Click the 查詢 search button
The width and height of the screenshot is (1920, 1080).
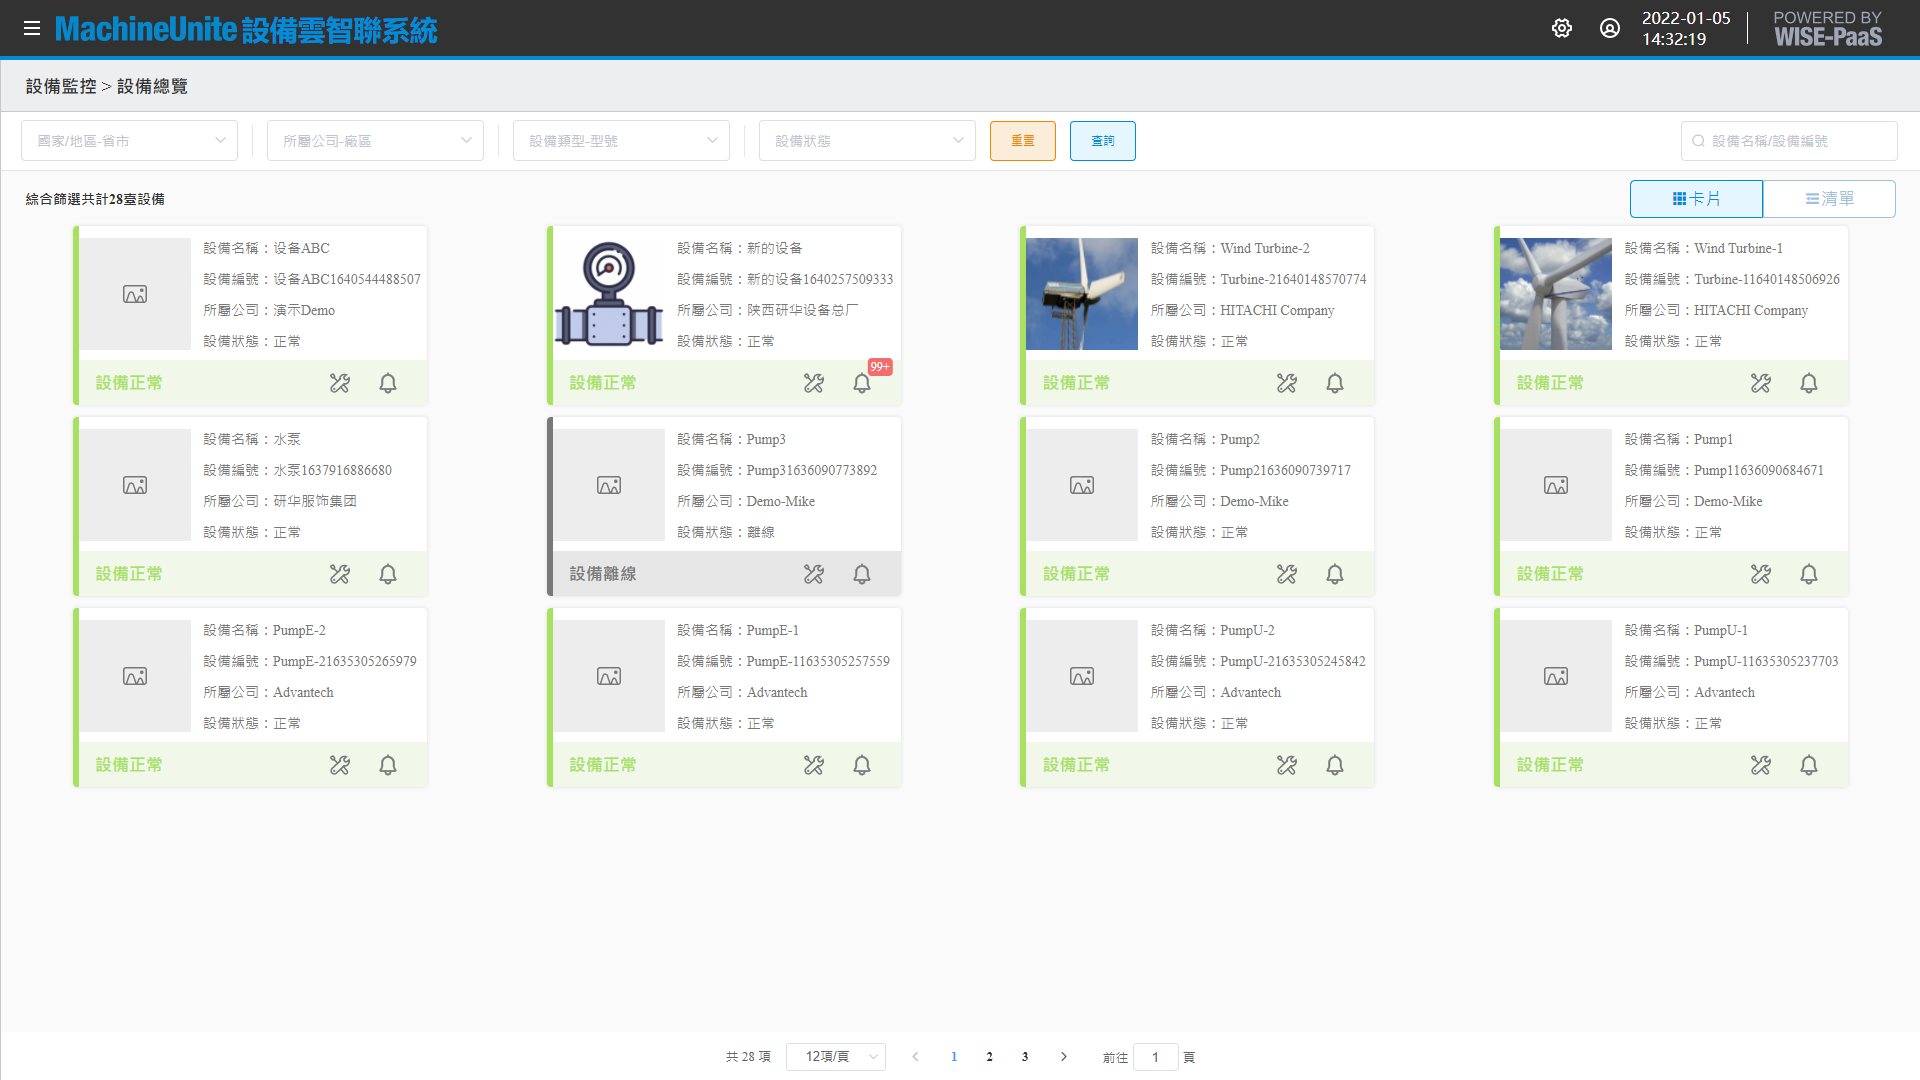(x=1103, y=141)
